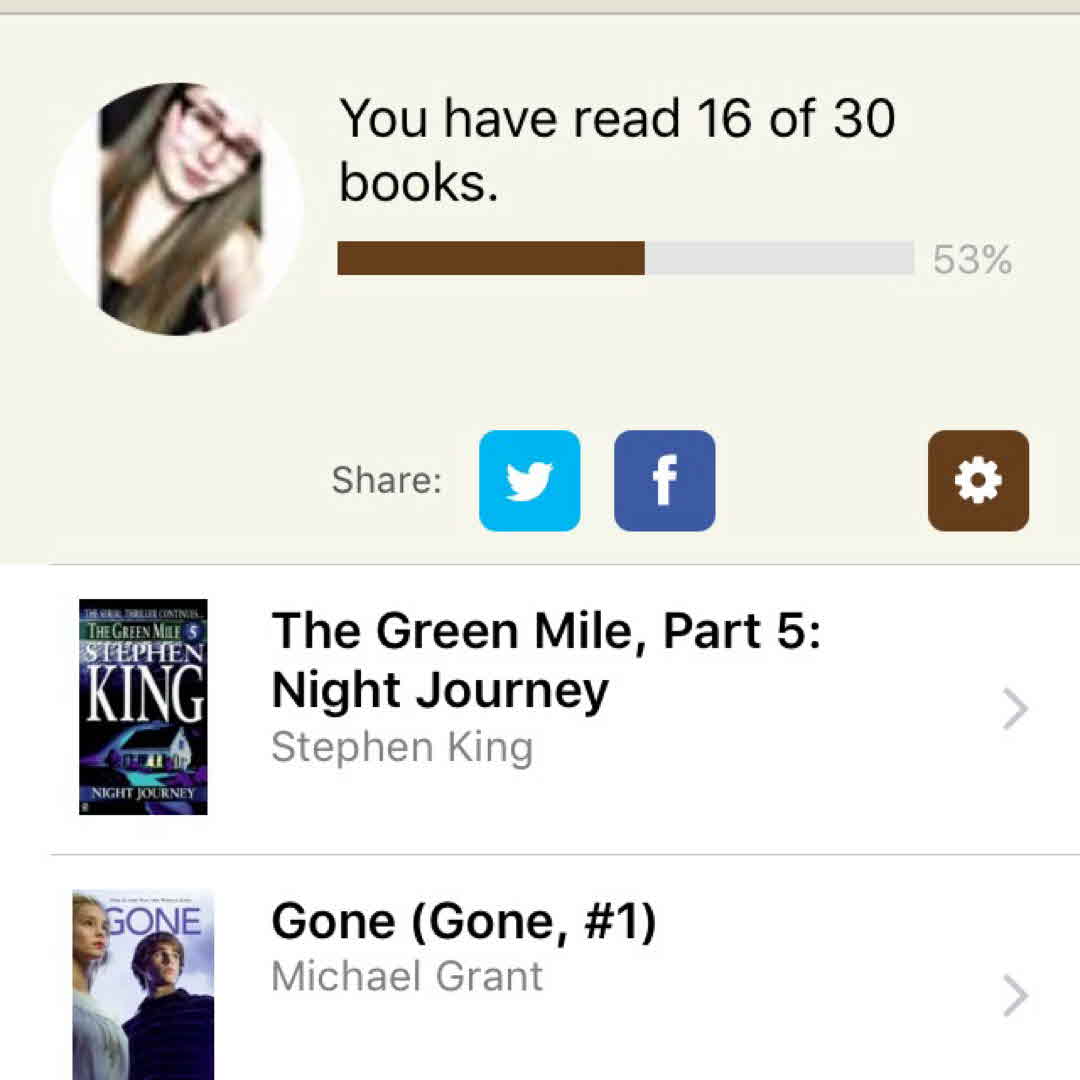The image size is (1080, 1080).
Task: Click the "GONE" lettering on book cover
Action: 156,920
